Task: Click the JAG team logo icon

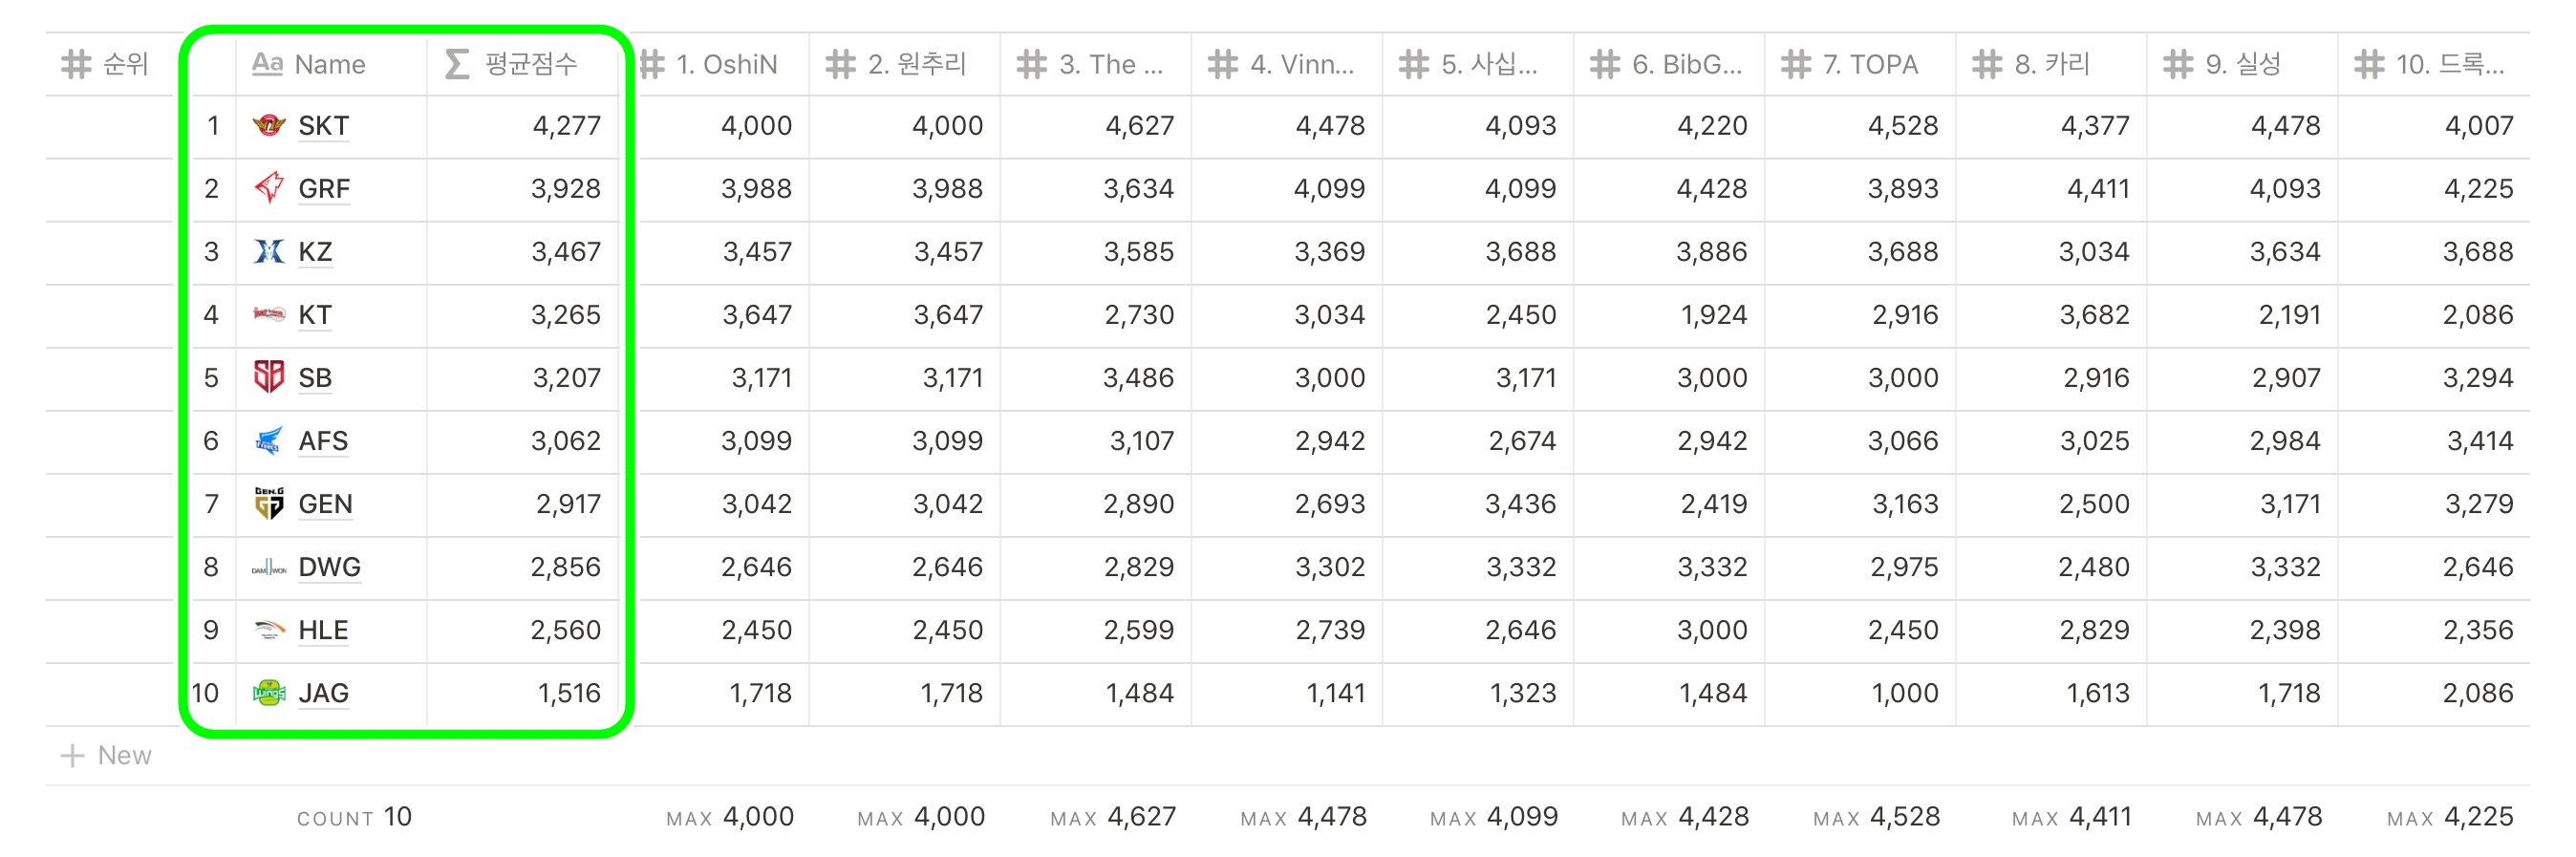Action: (x=268, y=692)
